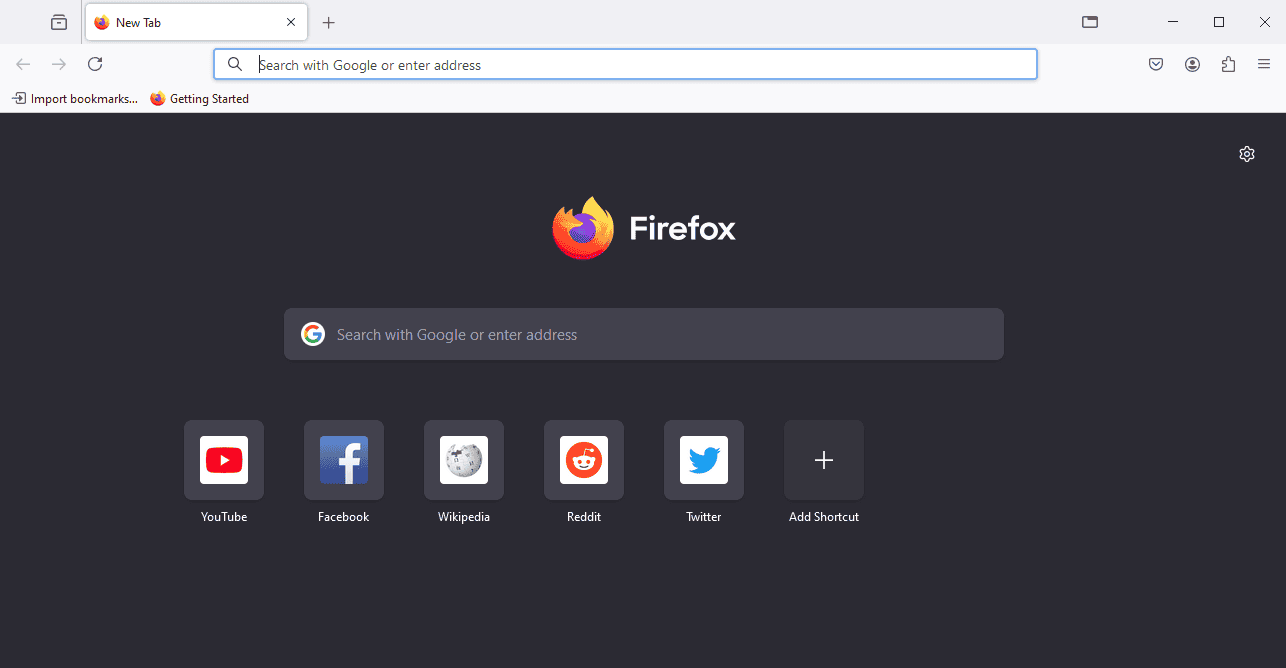Open the Wikipedia shortcut tile
The height and width of the screenshot is (668, 1286).
click(464, 460)
